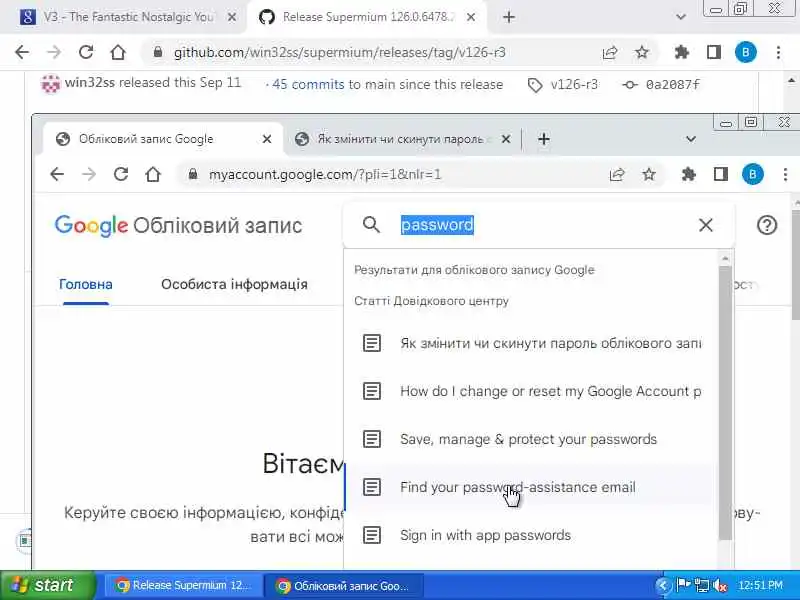
Task: Expand the tab search chevron in the front window
Action: click(691, 139)
